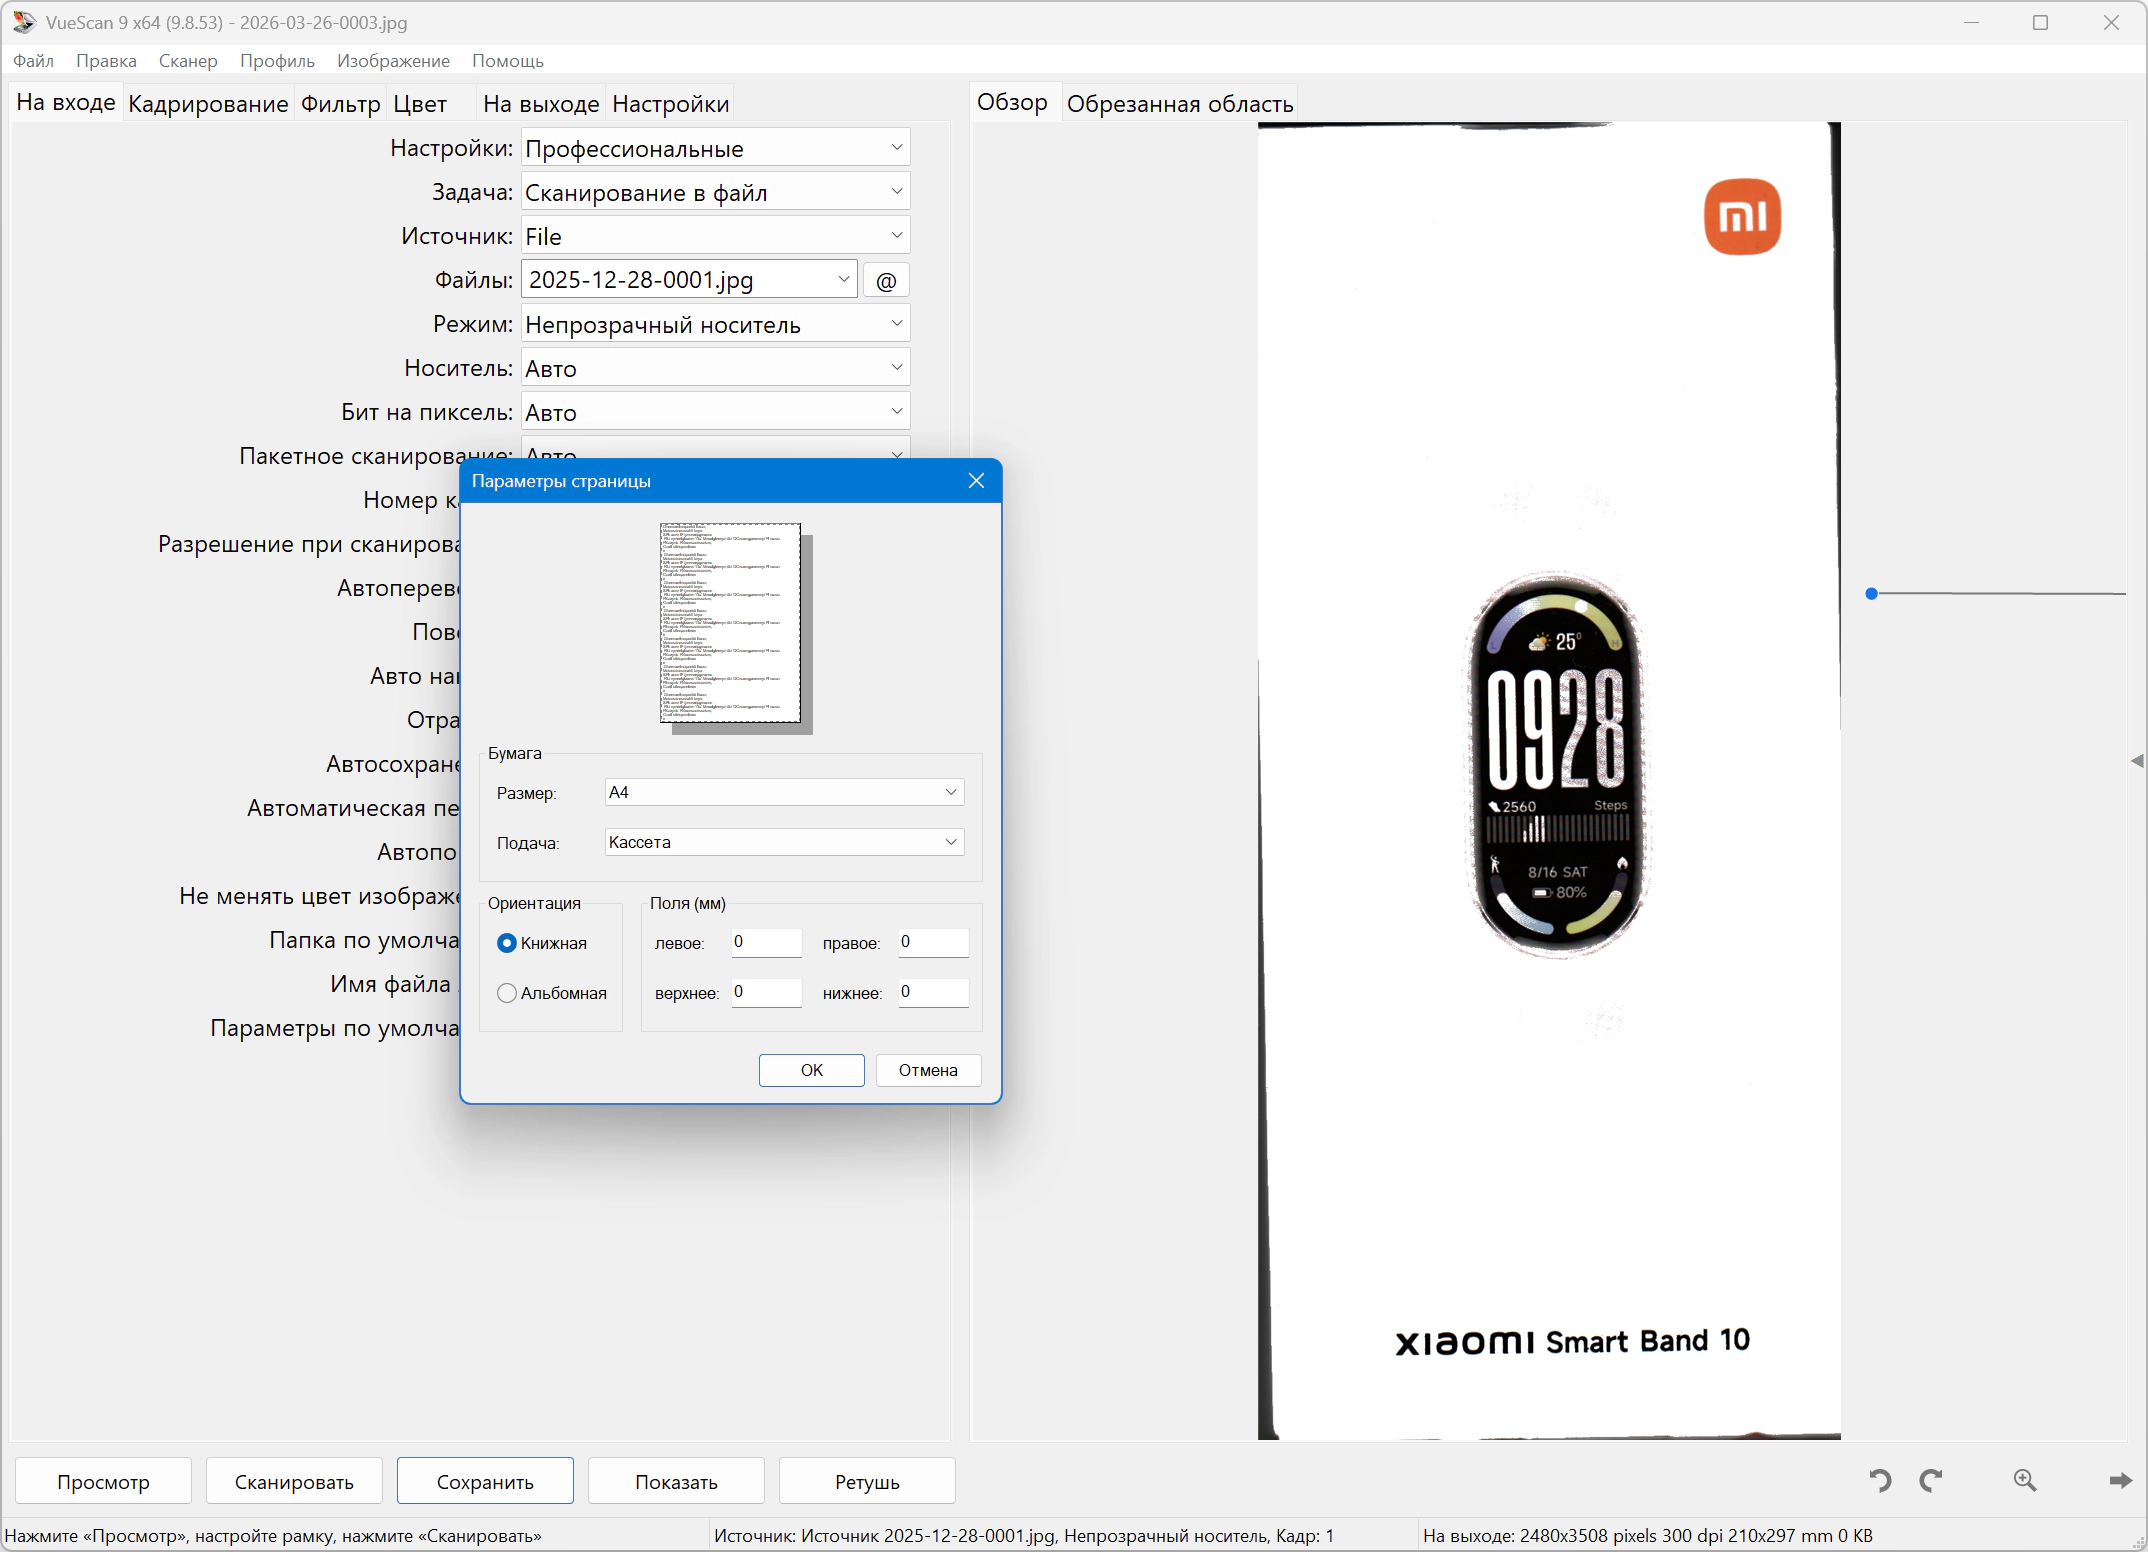Click the zoom in magnifier icon
2148x1552 pixels.
(2025, 1480)
